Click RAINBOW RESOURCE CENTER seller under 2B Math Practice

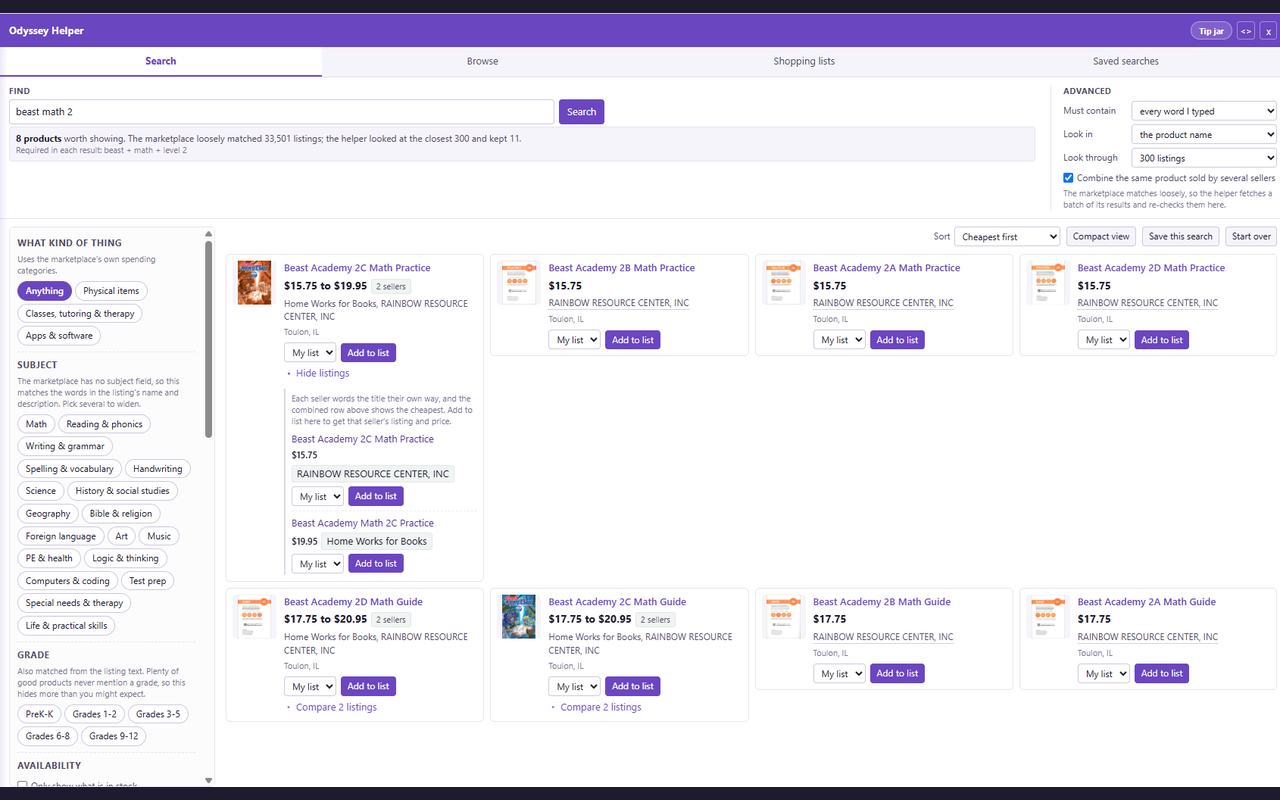[x=619, y=303]
